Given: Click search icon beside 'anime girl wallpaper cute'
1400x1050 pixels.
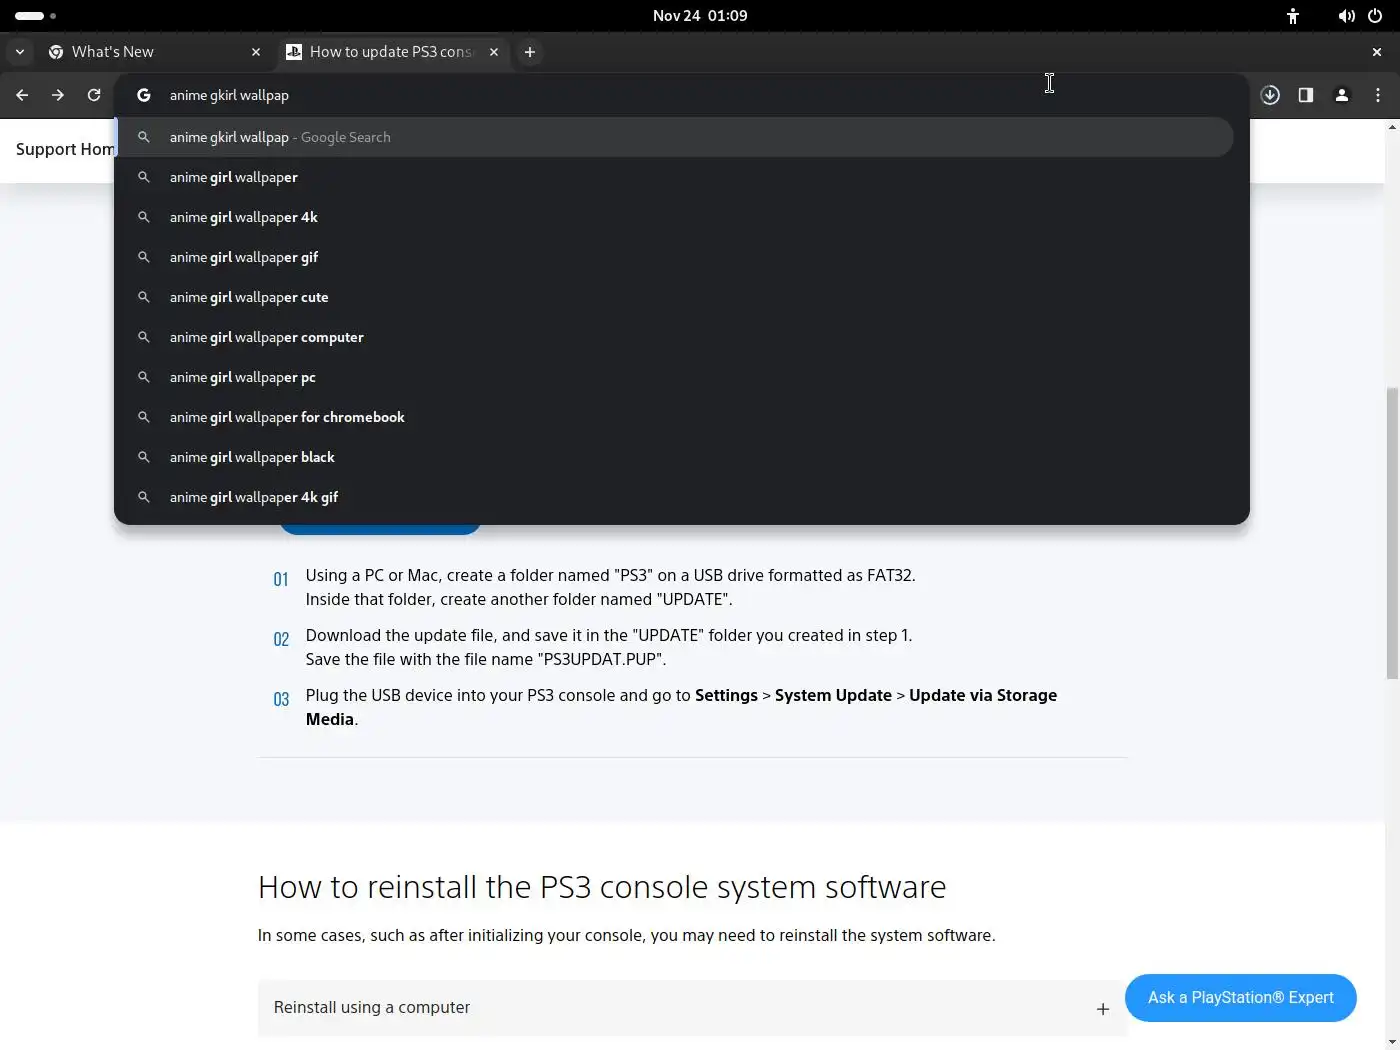Looking at the screenshot, I should tap(144, 297).
